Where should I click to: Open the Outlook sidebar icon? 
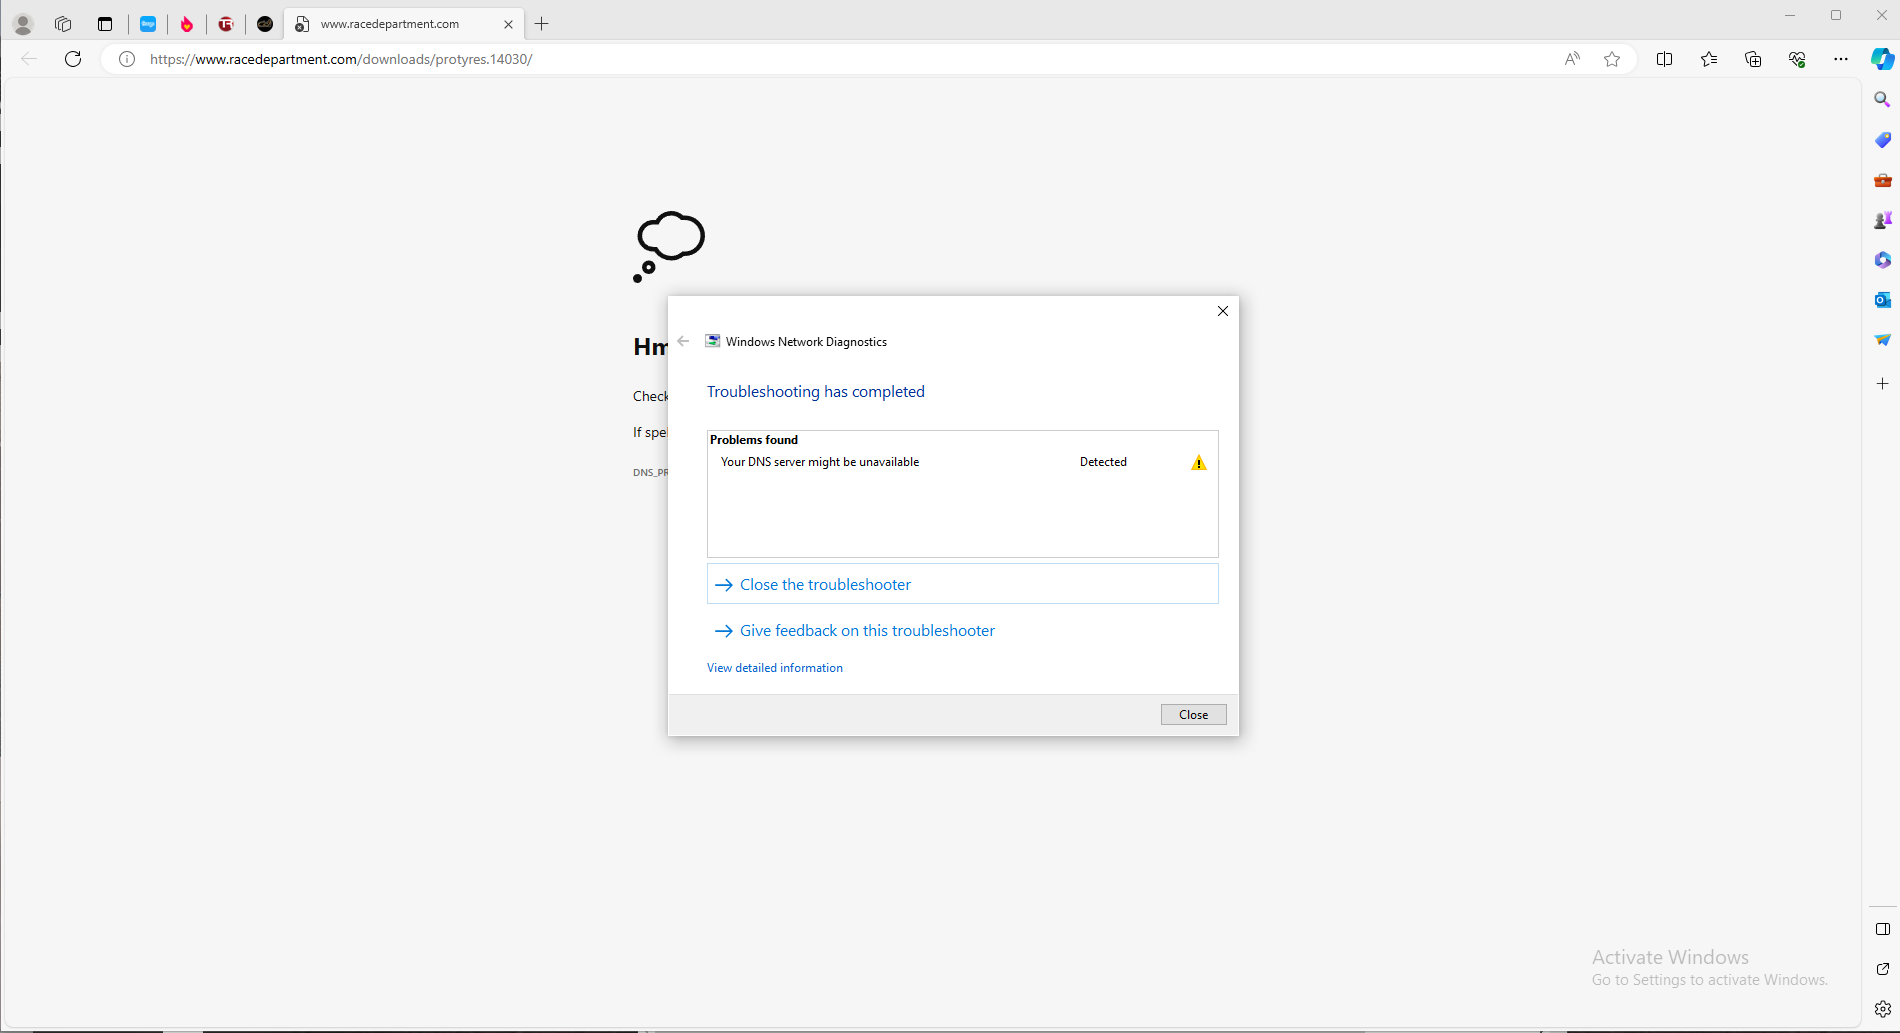click(1882, 300)
